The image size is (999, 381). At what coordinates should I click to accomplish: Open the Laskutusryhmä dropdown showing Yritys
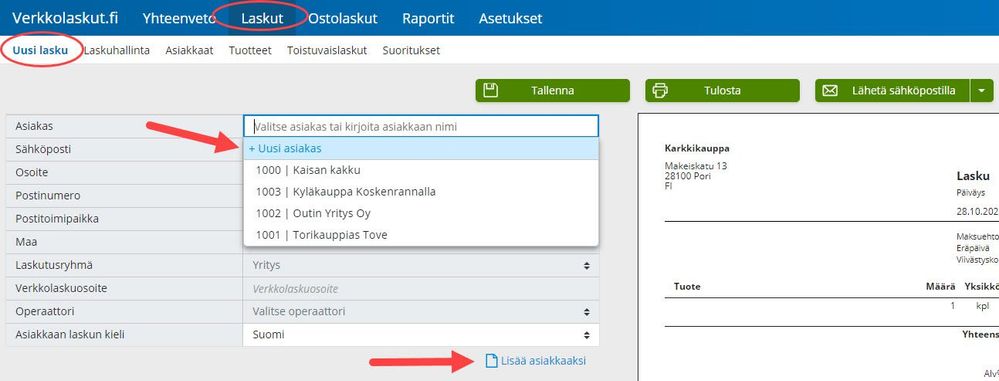(x=420, y=265)
